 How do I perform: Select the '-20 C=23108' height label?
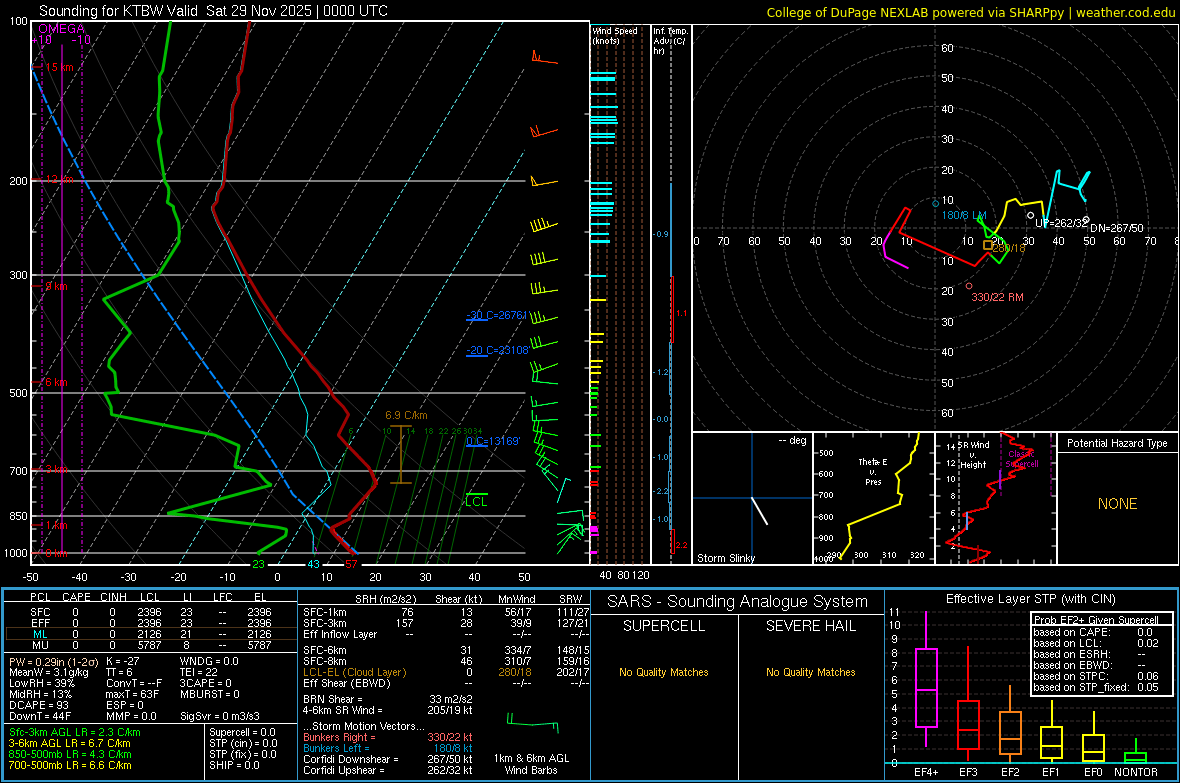click(x=497, y=350)
